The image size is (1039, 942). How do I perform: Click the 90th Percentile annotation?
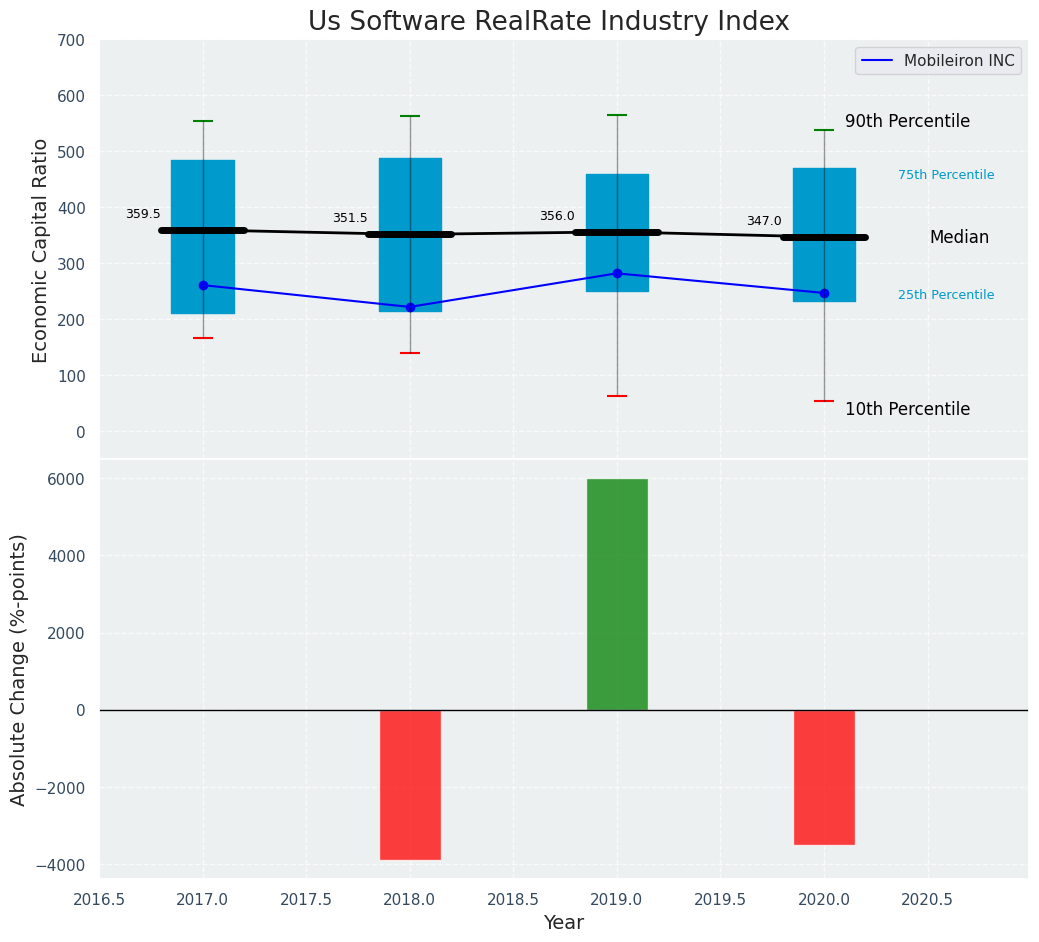click(907, 121)
